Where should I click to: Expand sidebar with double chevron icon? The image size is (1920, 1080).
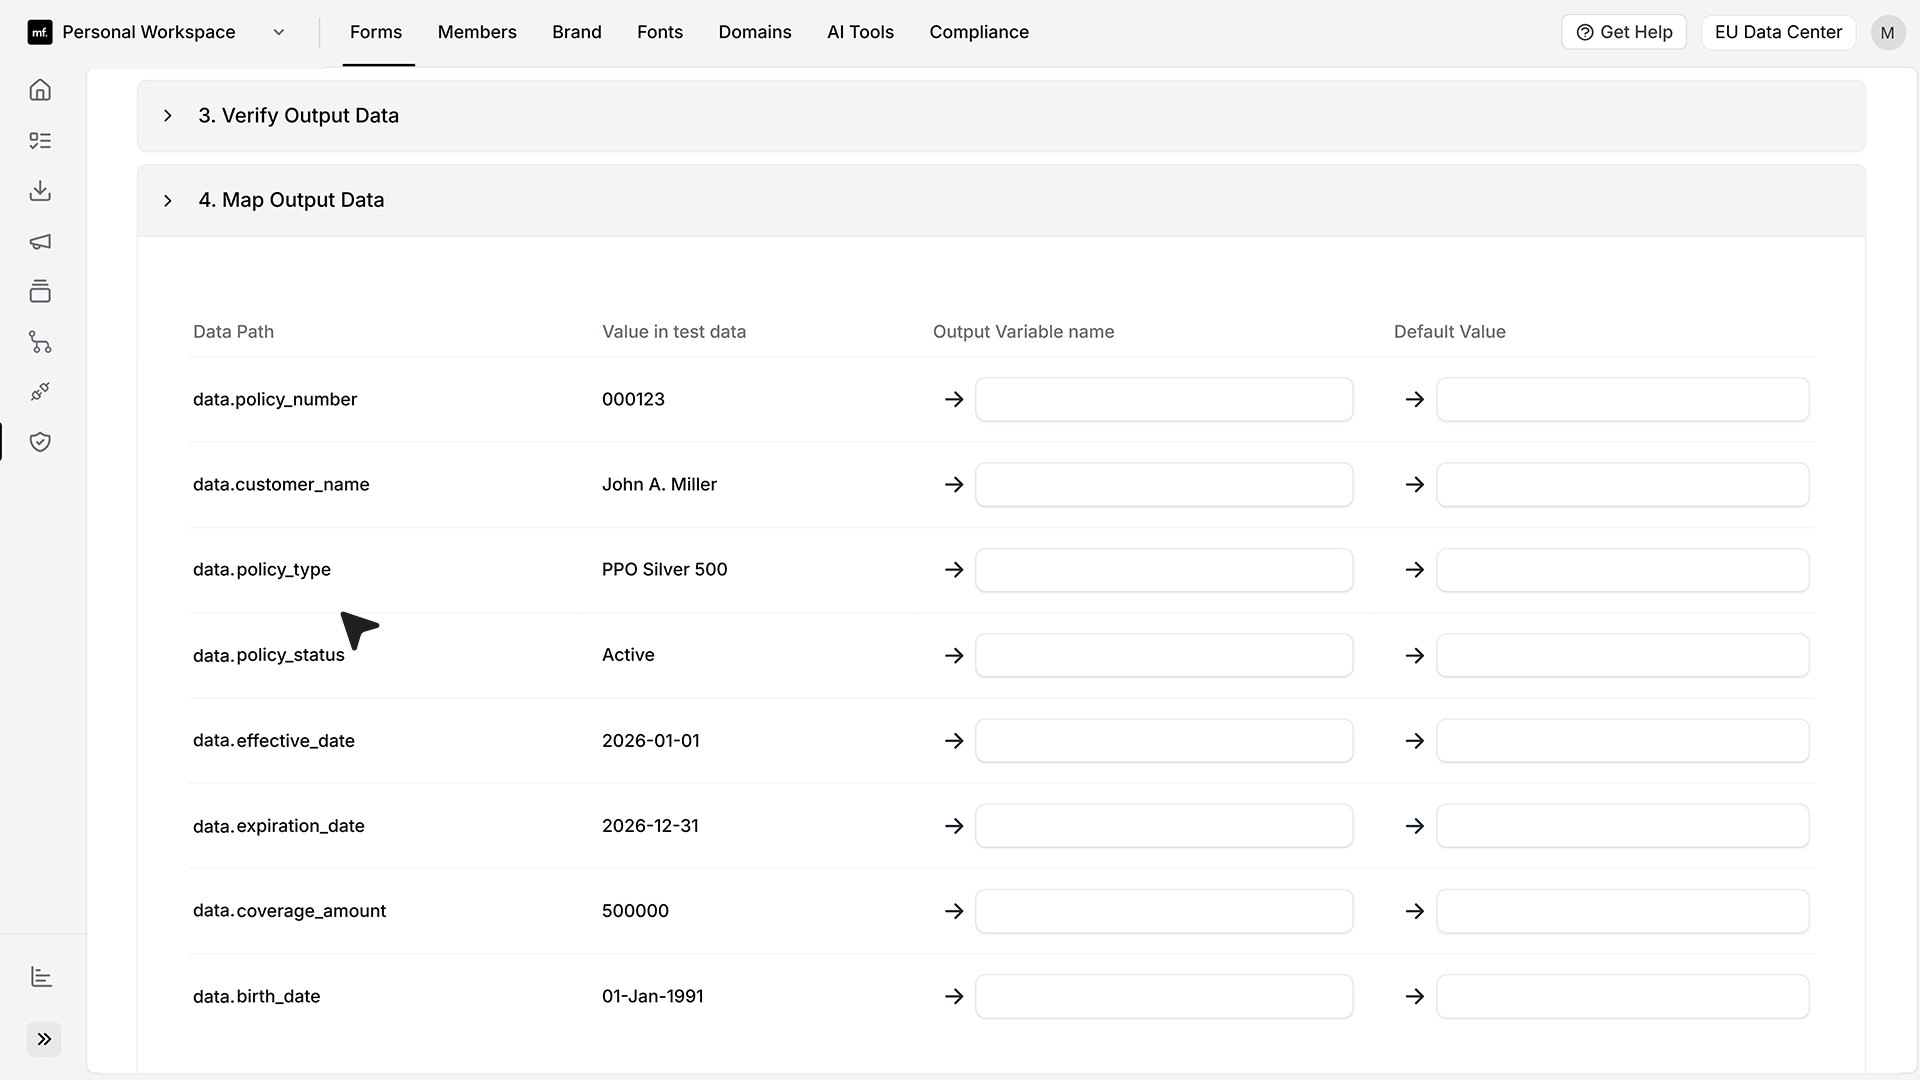pyautogui.click(x=44, y=1039)
